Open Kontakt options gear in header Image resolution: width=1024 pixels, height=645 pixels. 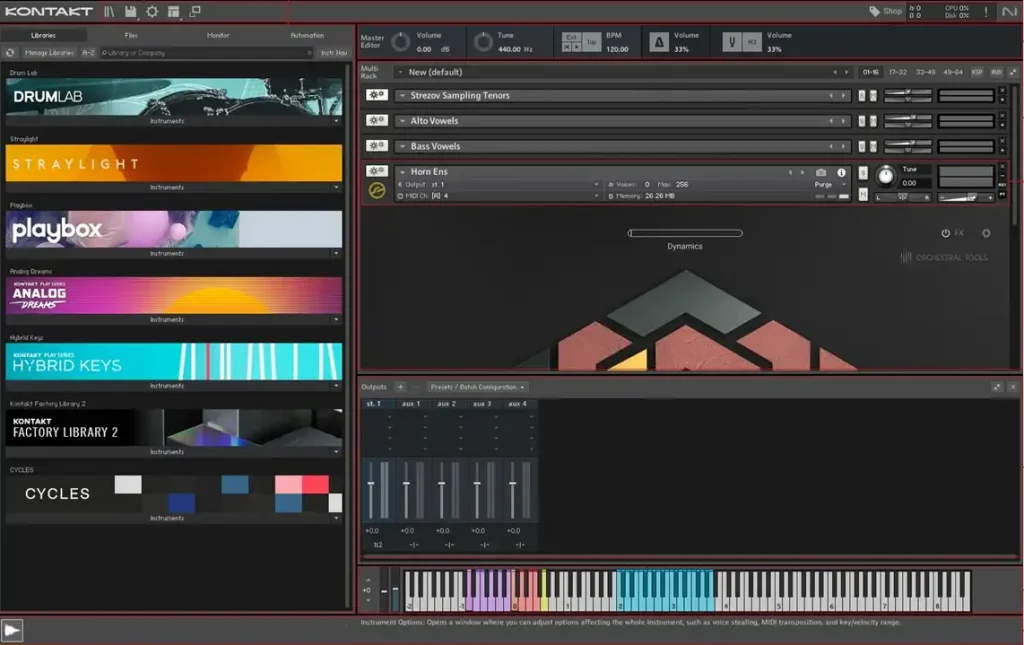[x=152, y=12]
